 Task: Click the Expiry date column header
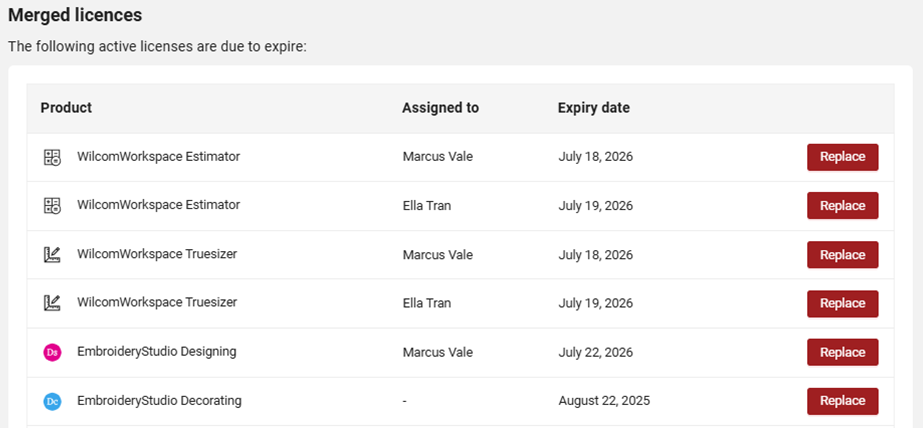tap(593, 108)
